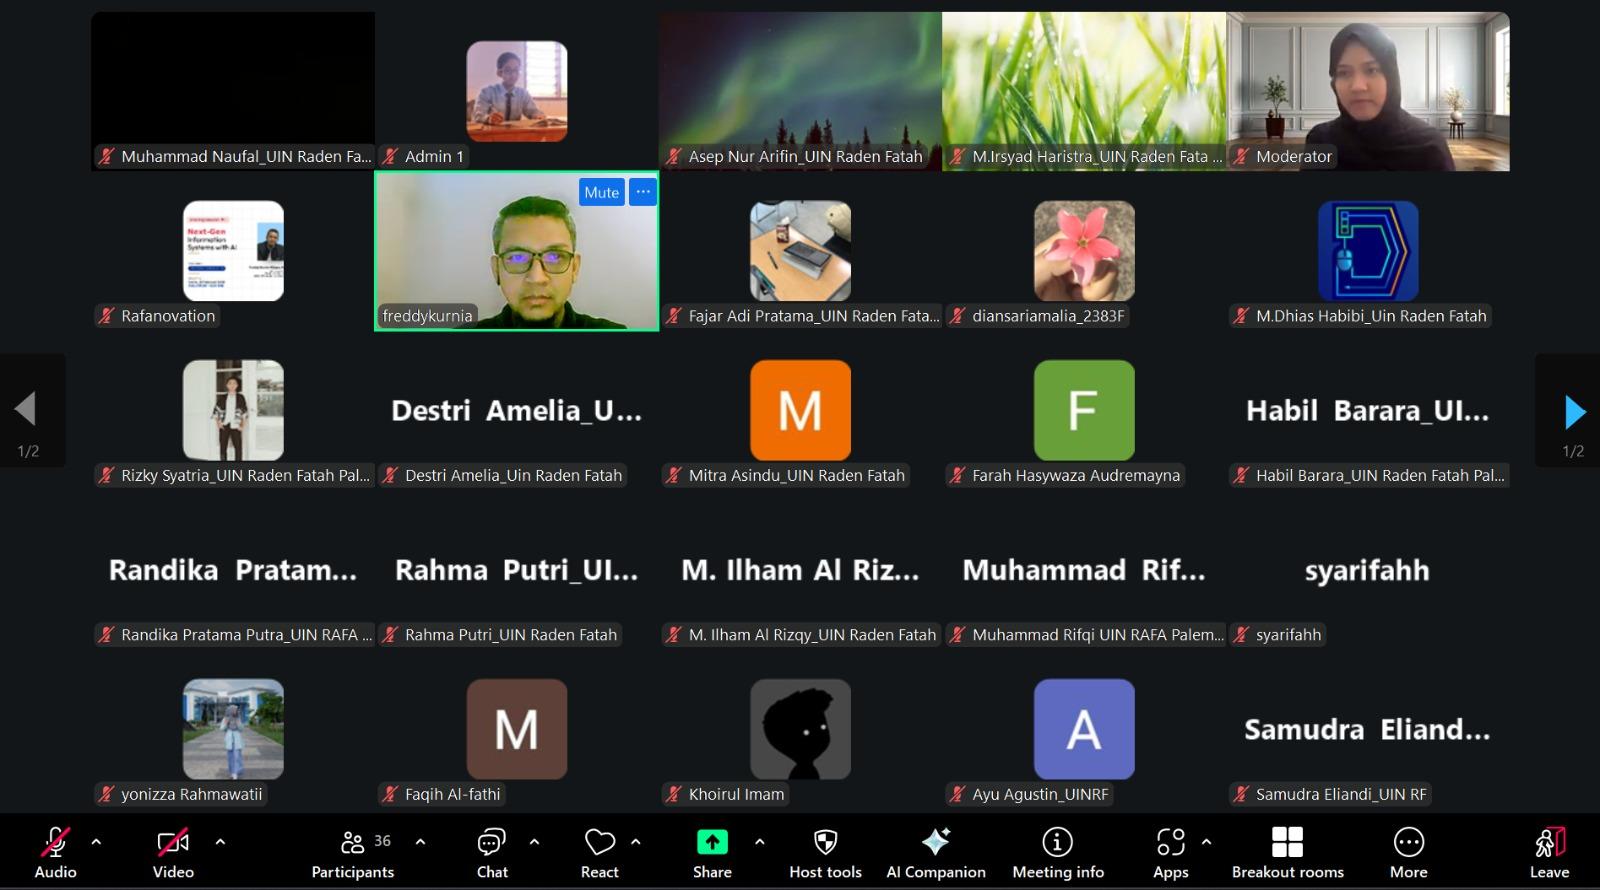This screenshot has height=890, width=1600.
Task: Open the More options menu
Action: tap(1408, 852)
